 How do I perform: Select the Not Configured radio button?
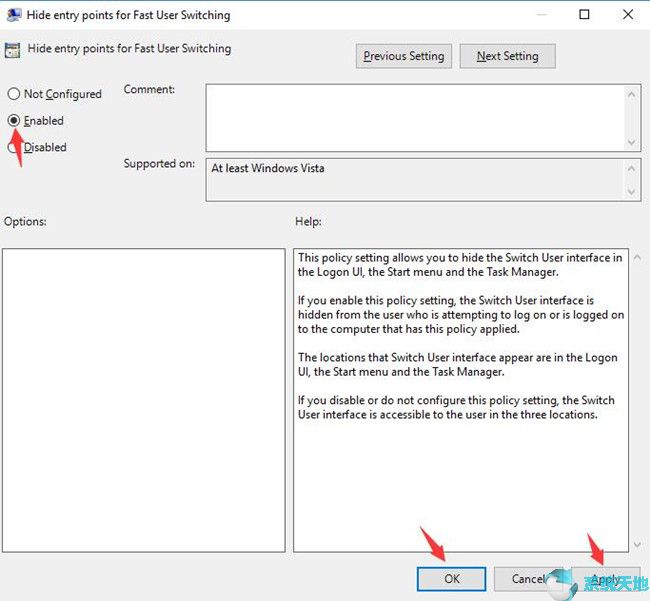point(14,94)
